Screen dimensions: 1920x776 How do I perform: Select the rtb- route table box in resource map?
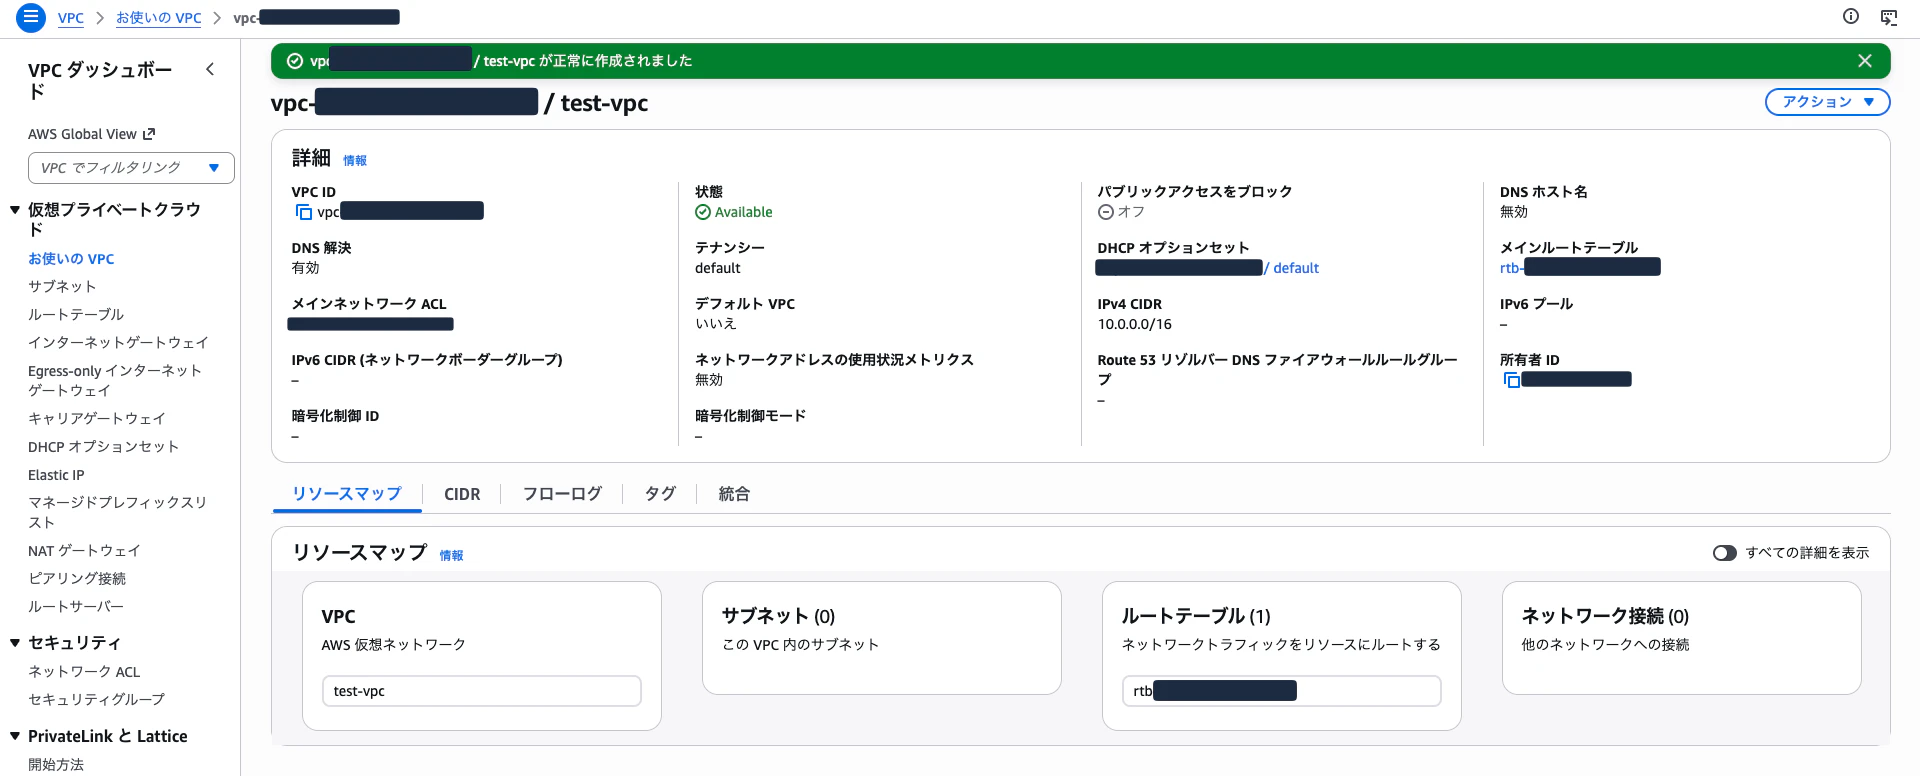(1281, 691)
